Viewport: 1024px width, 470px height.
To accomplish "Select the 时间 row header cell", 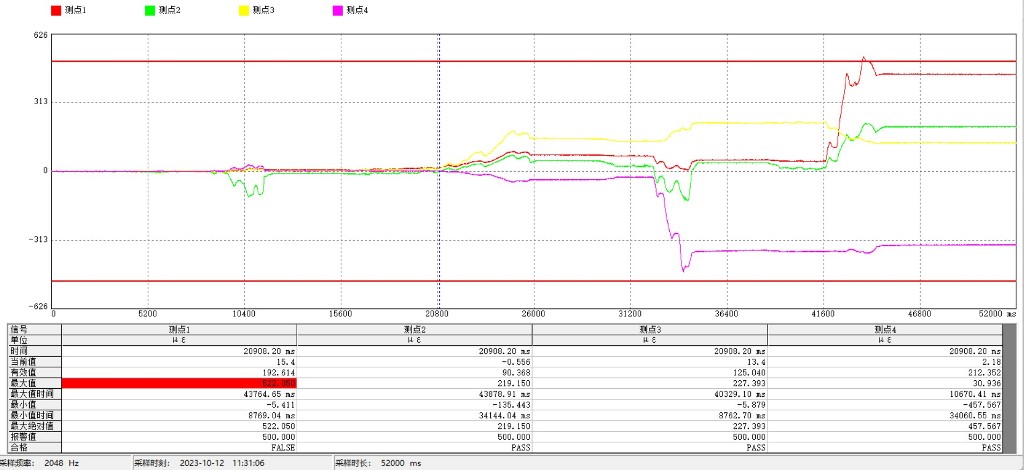I will 34,351.
